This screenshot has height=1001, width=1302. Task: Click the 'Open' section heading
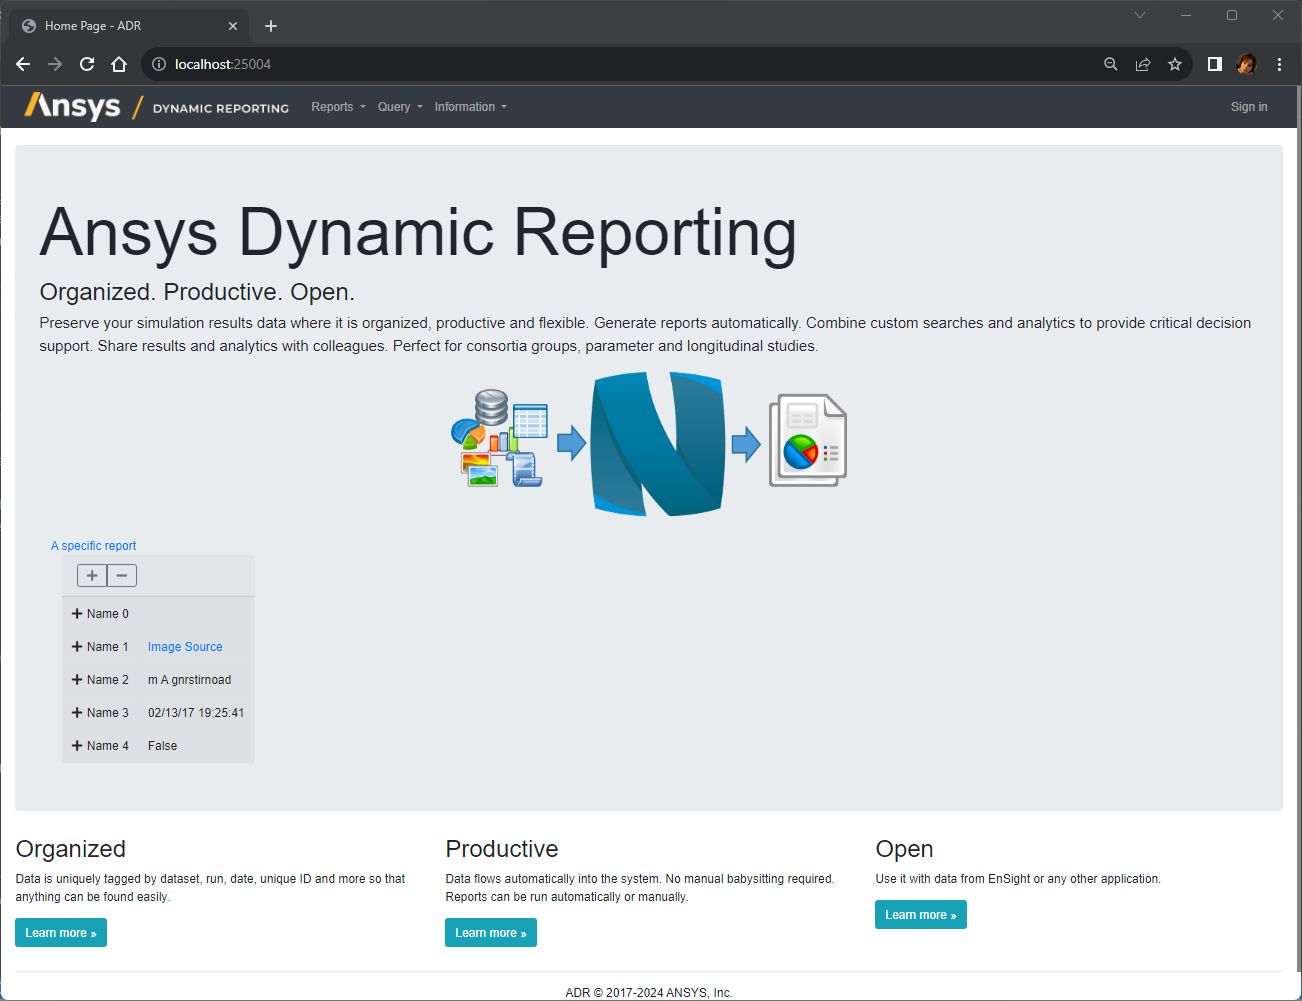(x=904, y=849)
